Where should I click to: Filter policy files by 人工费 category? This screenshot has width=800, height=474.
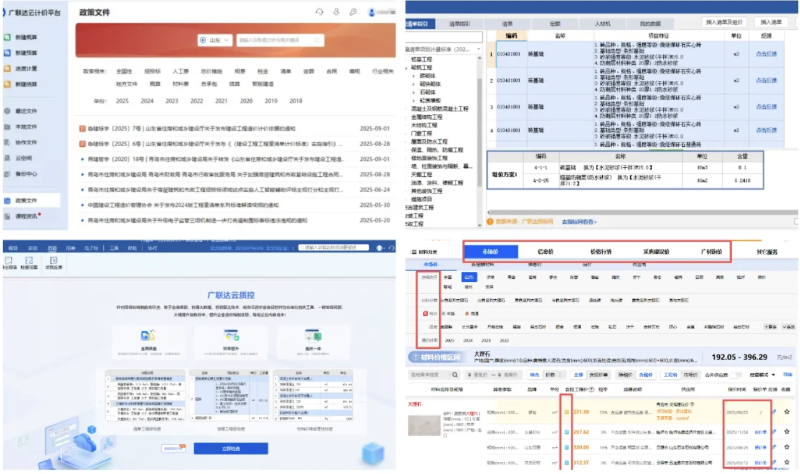pos(181,71)
